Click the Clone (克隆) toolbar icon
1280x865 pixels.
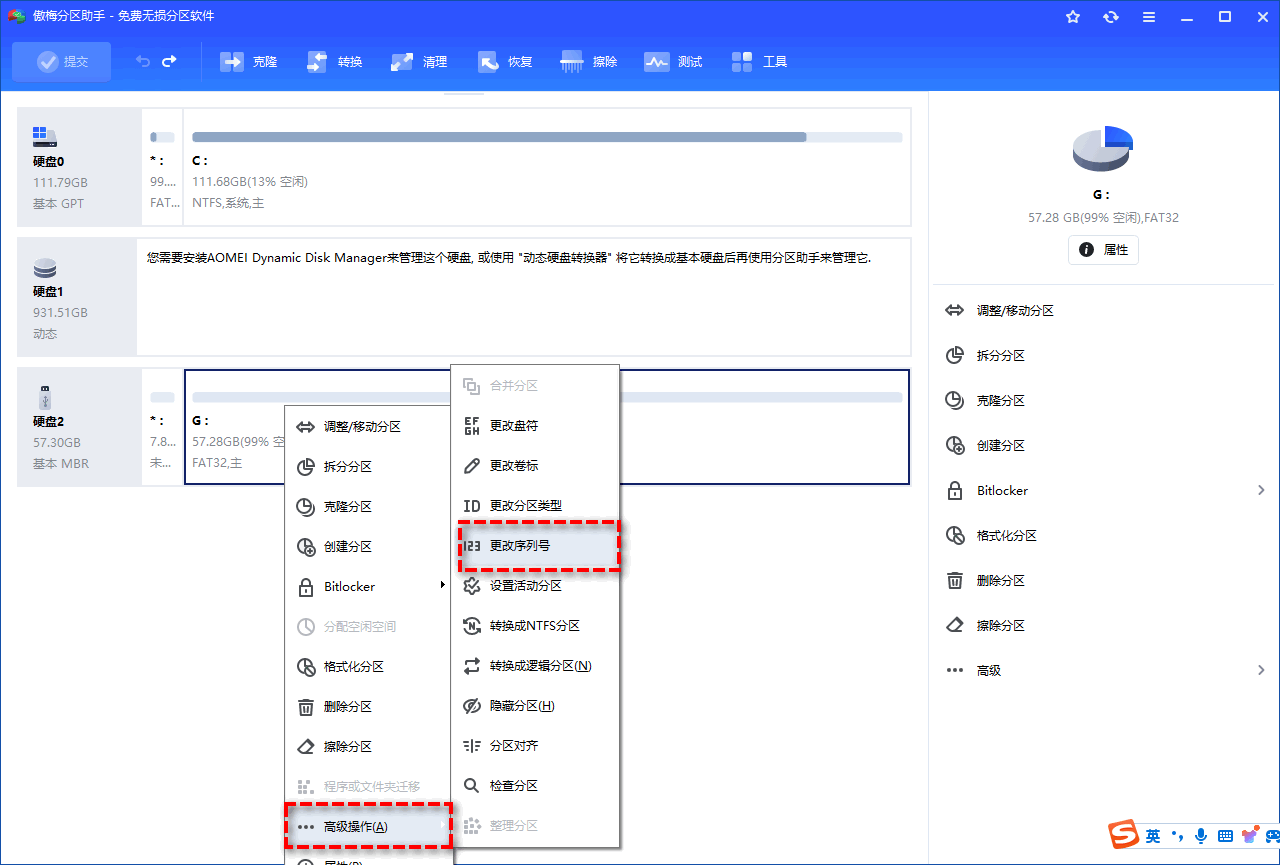point(249,62)
